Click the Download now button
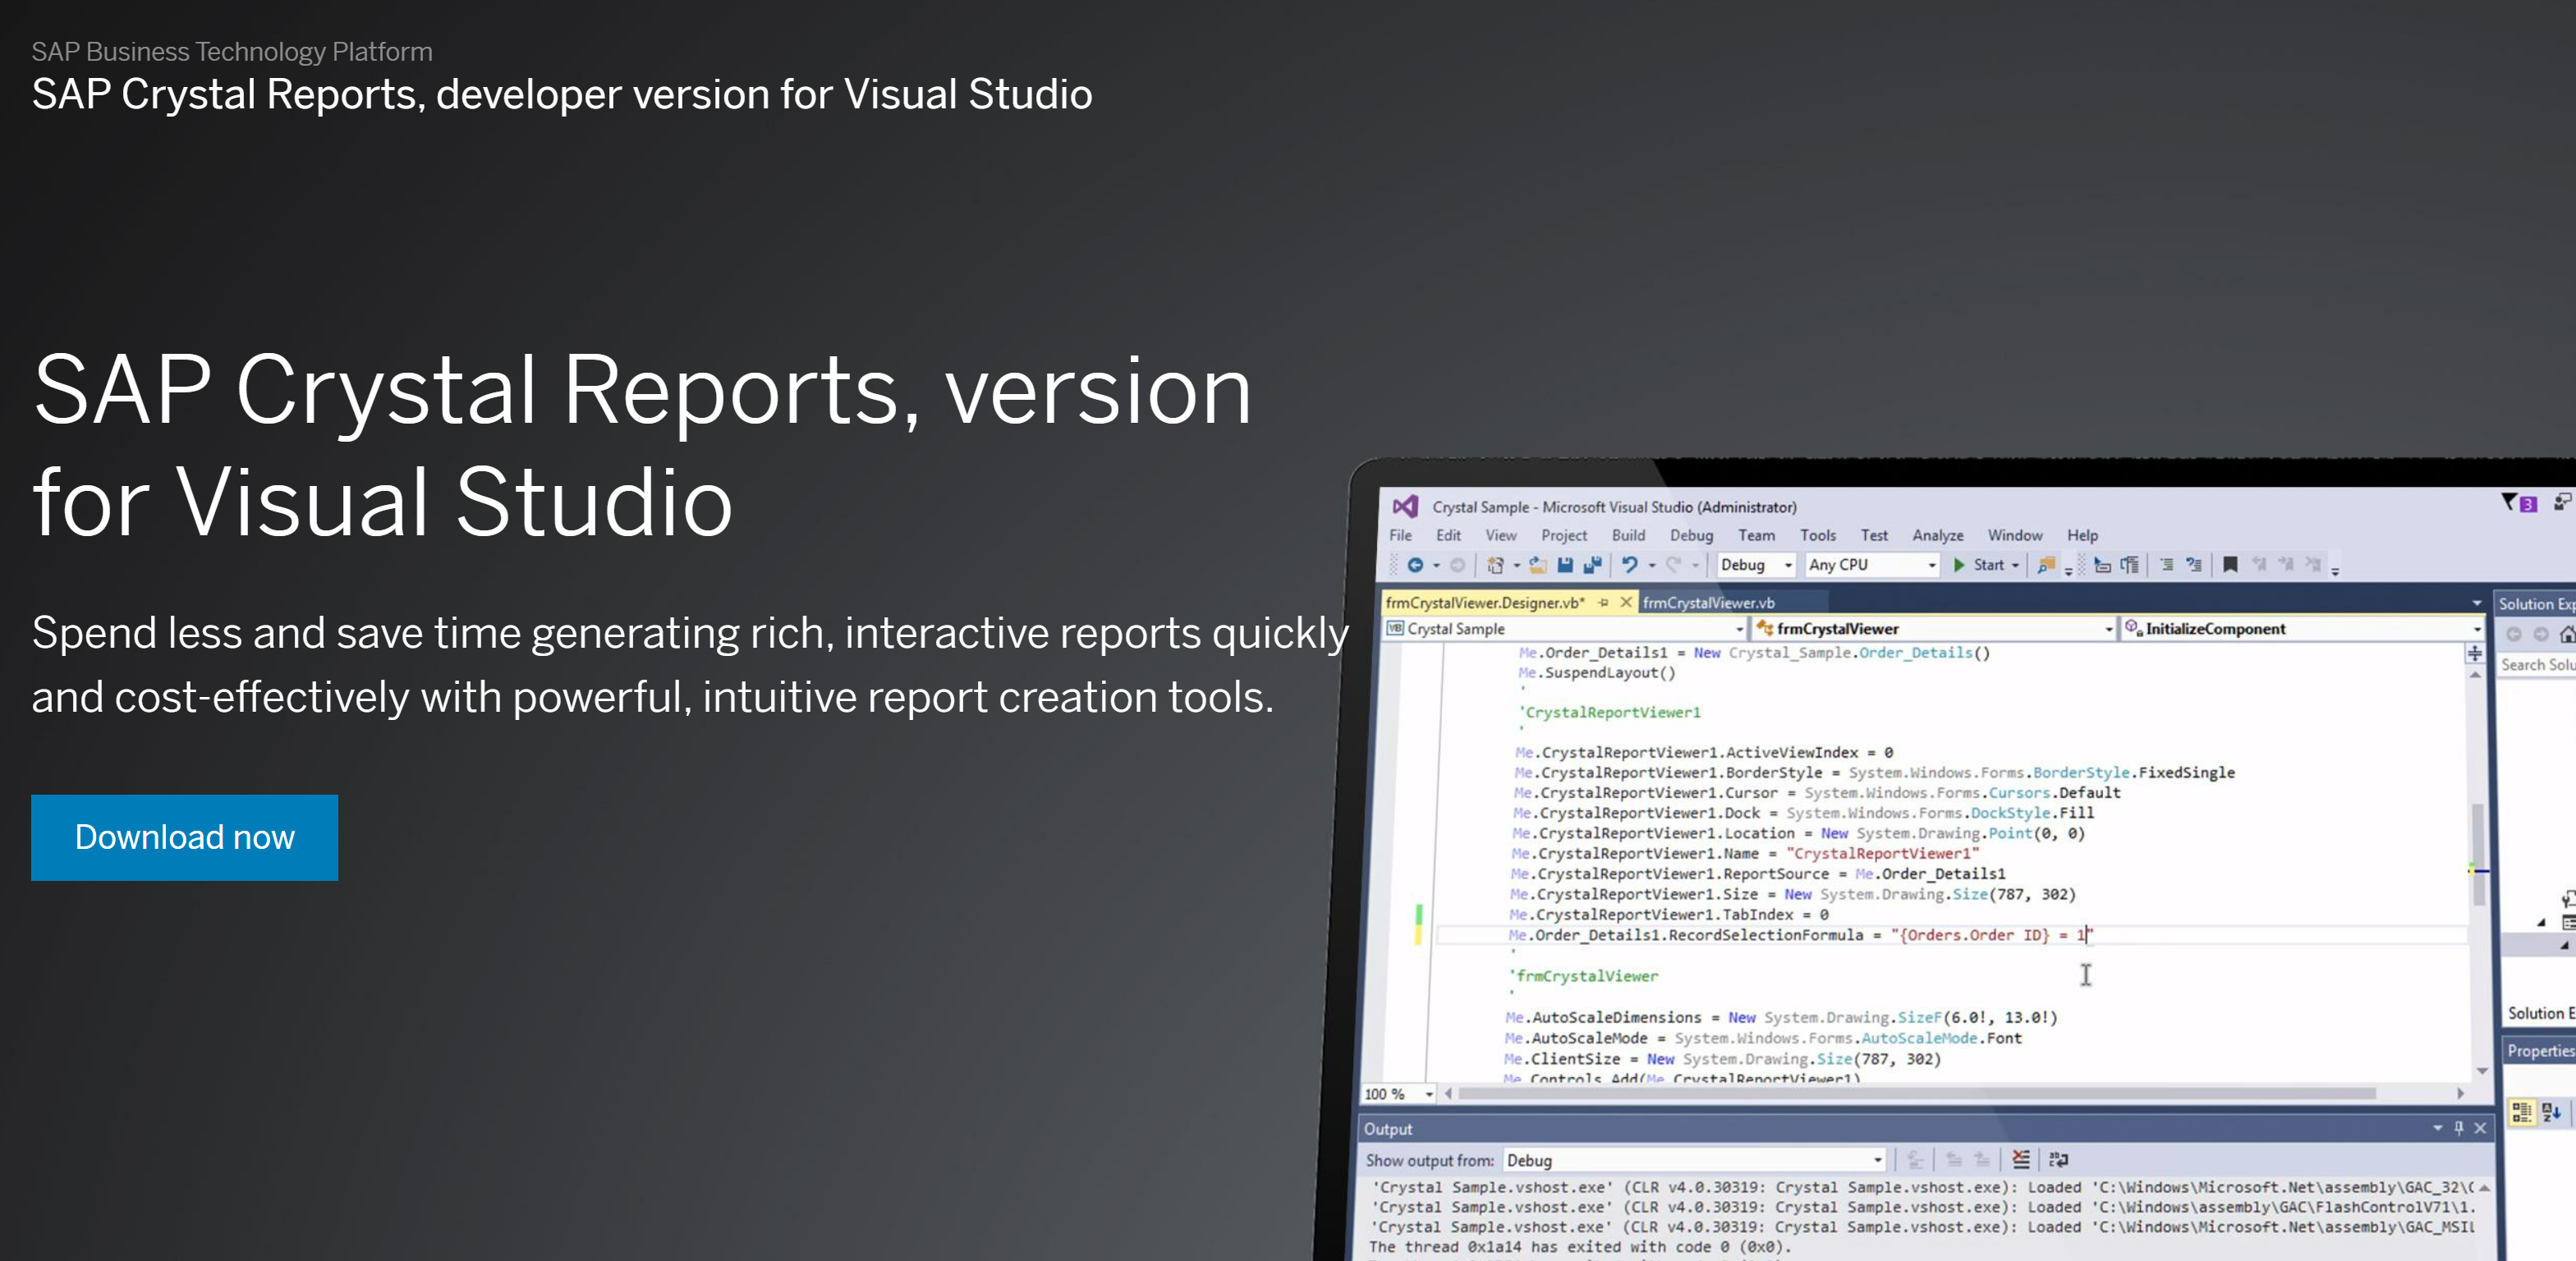 click(x=184, y=837)
